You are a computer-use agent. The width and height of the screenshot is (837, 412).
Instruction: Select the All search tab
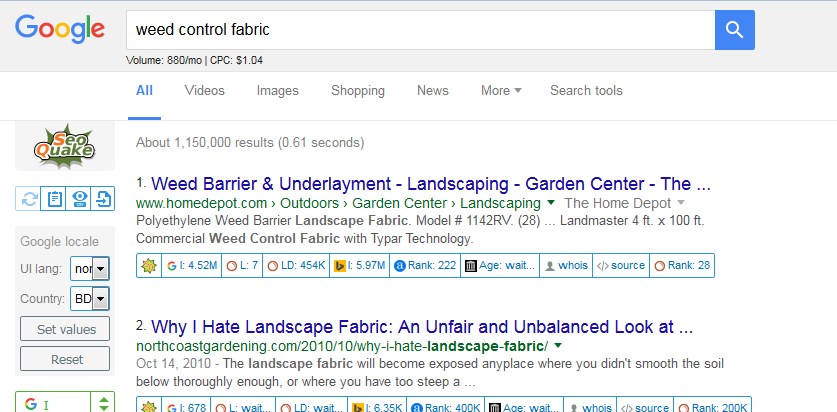pos(144,91)
